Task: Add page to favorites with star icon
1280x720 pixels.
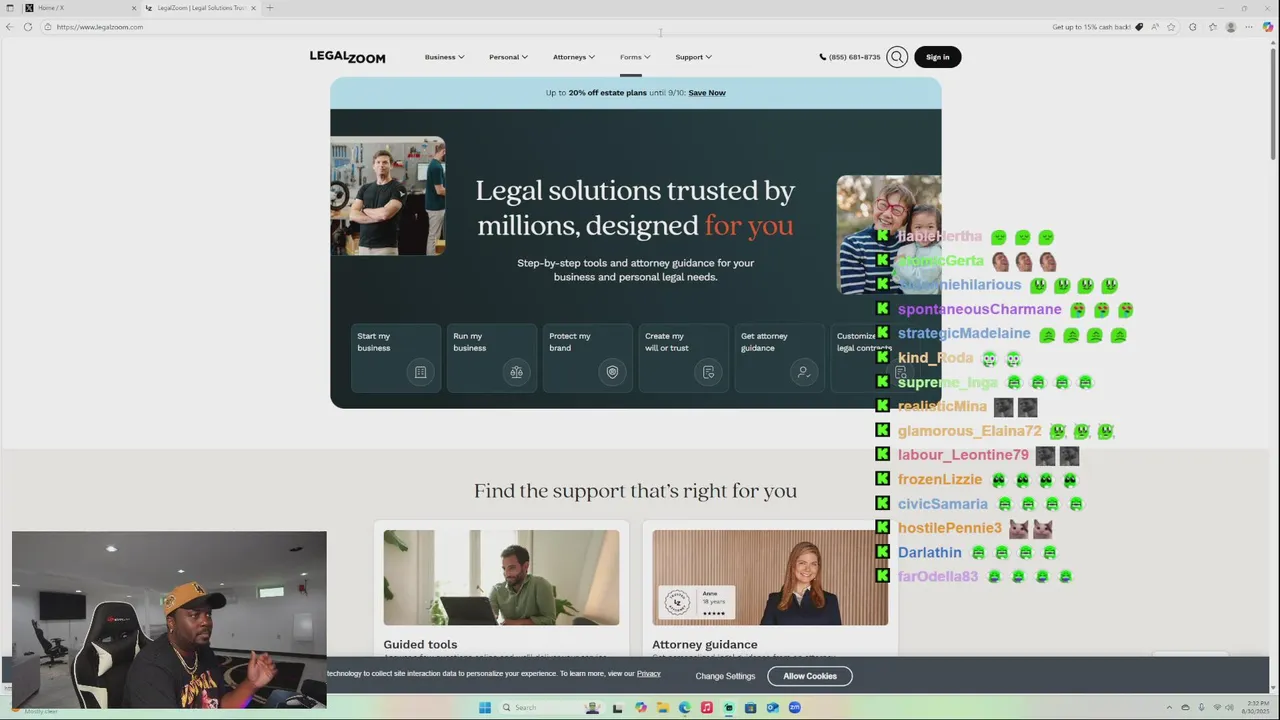Action: 1172,27
